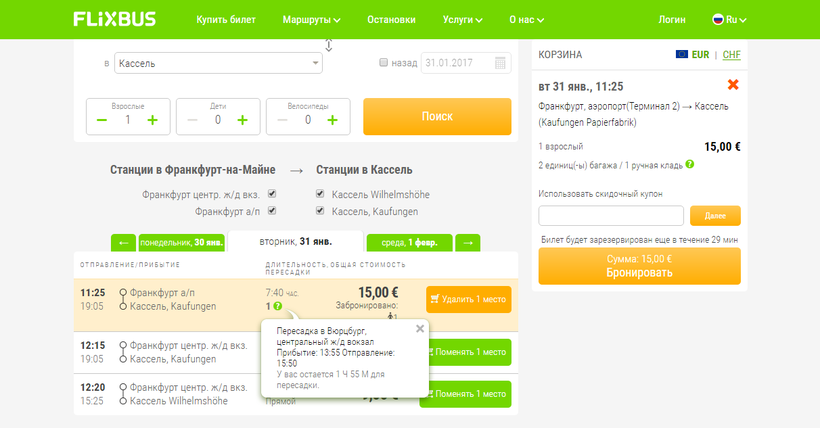Image resolution: width=820 pixels, height=428 pixels.
Task: Uncheck Кассель Wilhelmshöhe station
Action: point(320,194)
